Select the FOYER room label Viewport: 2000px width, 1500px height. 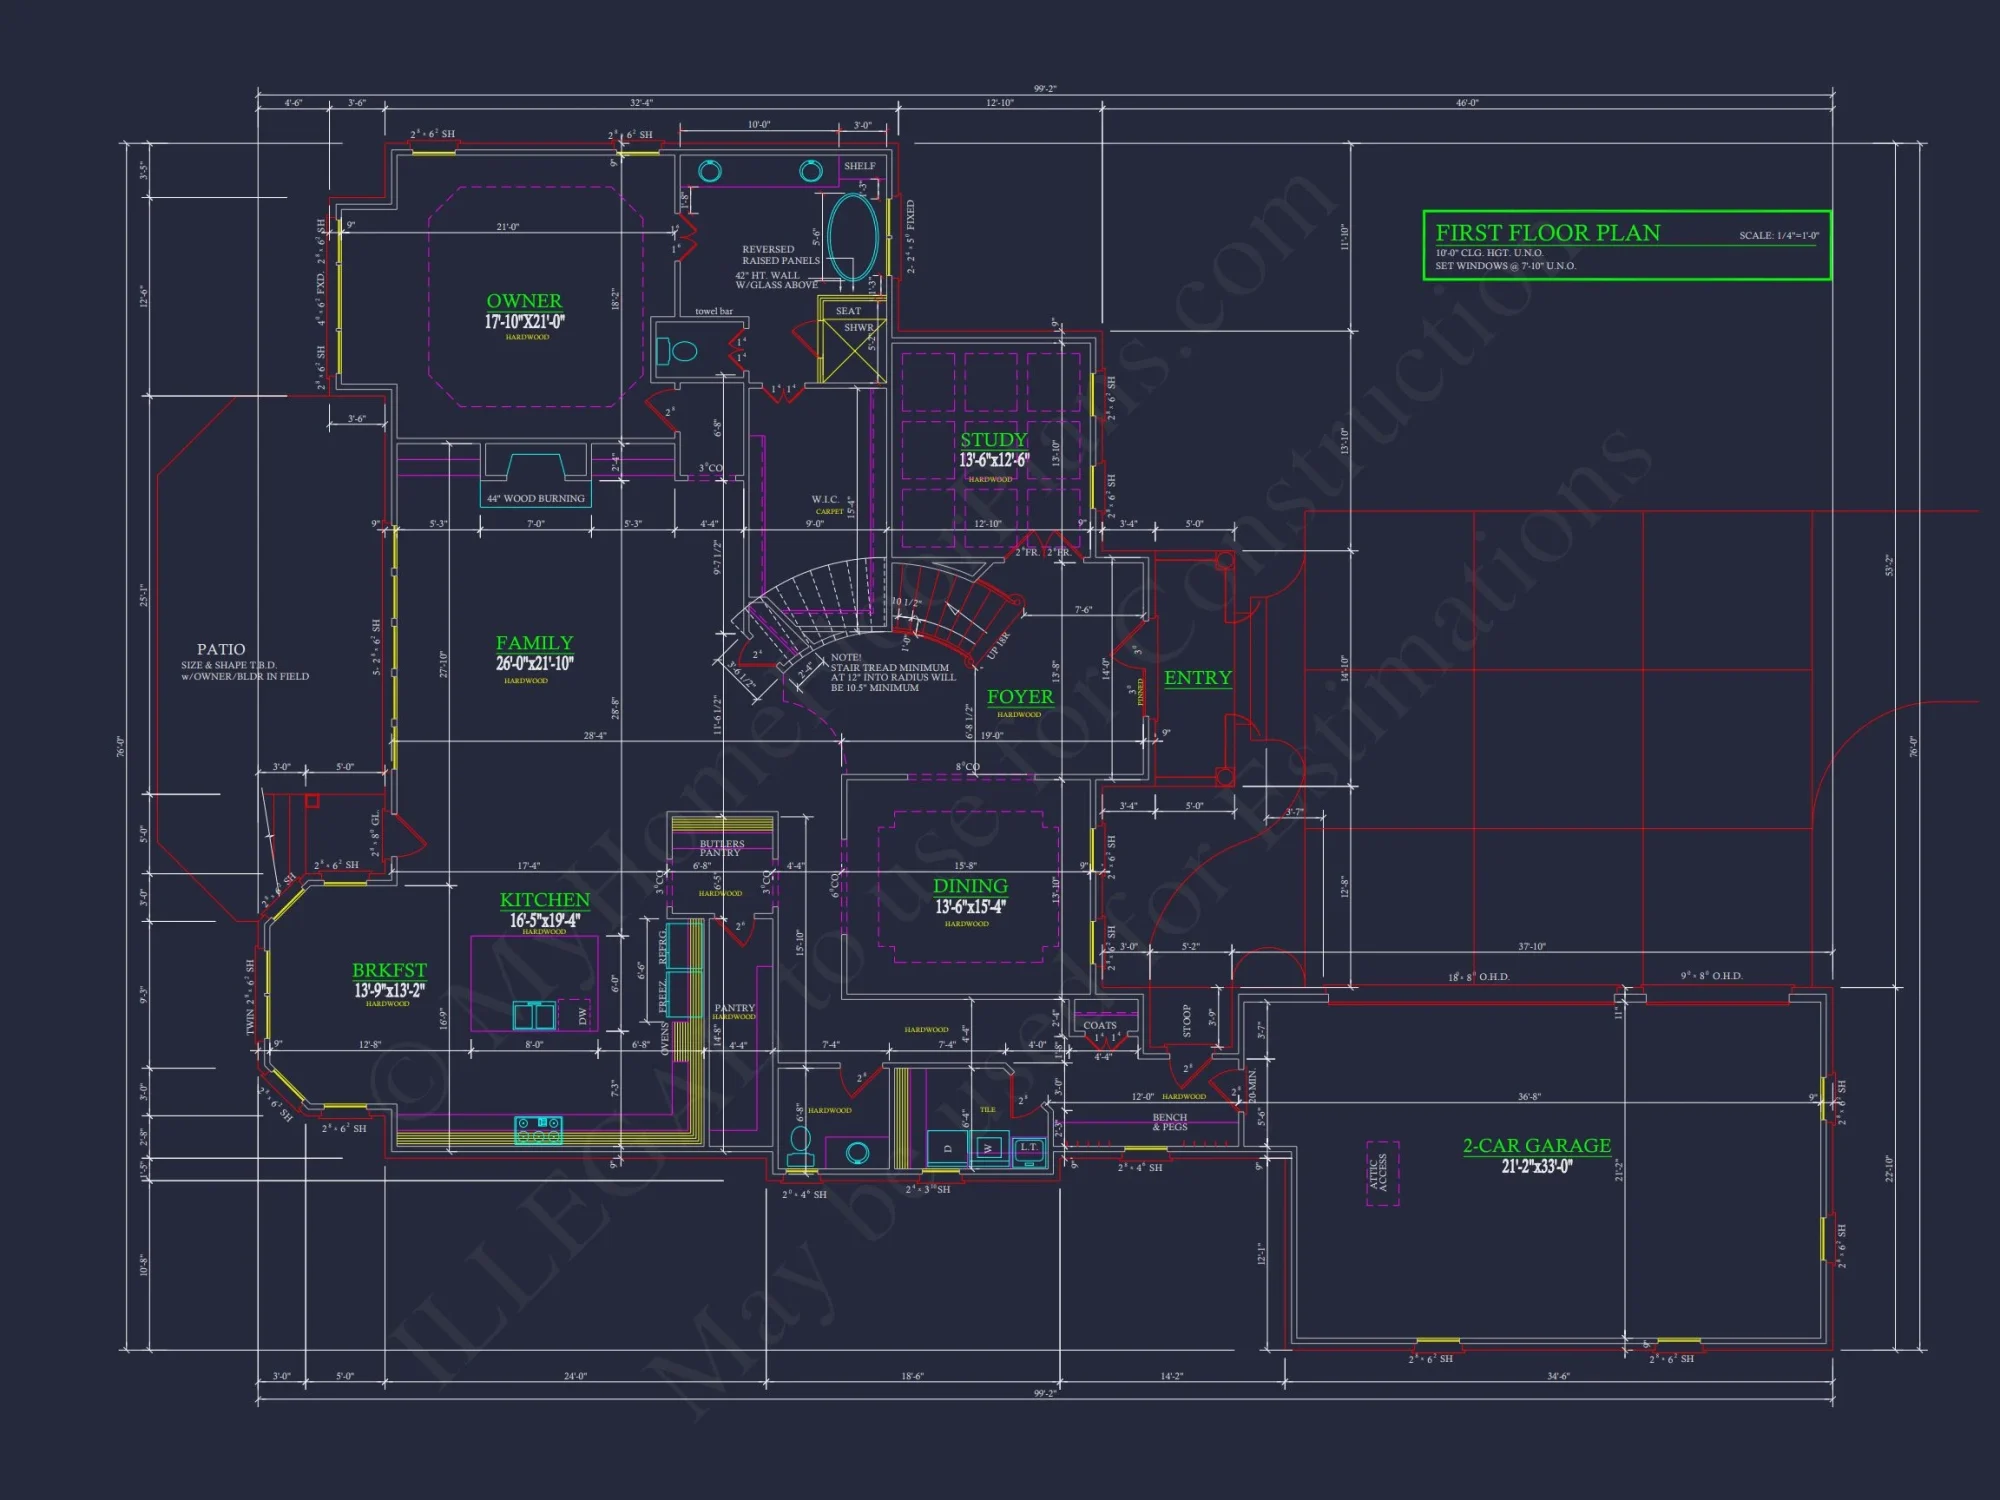point(1020,697)
